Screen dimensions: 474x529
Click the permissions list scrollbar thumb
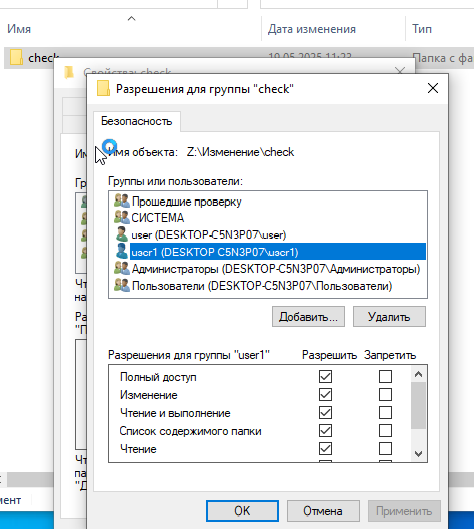[418, 406]
